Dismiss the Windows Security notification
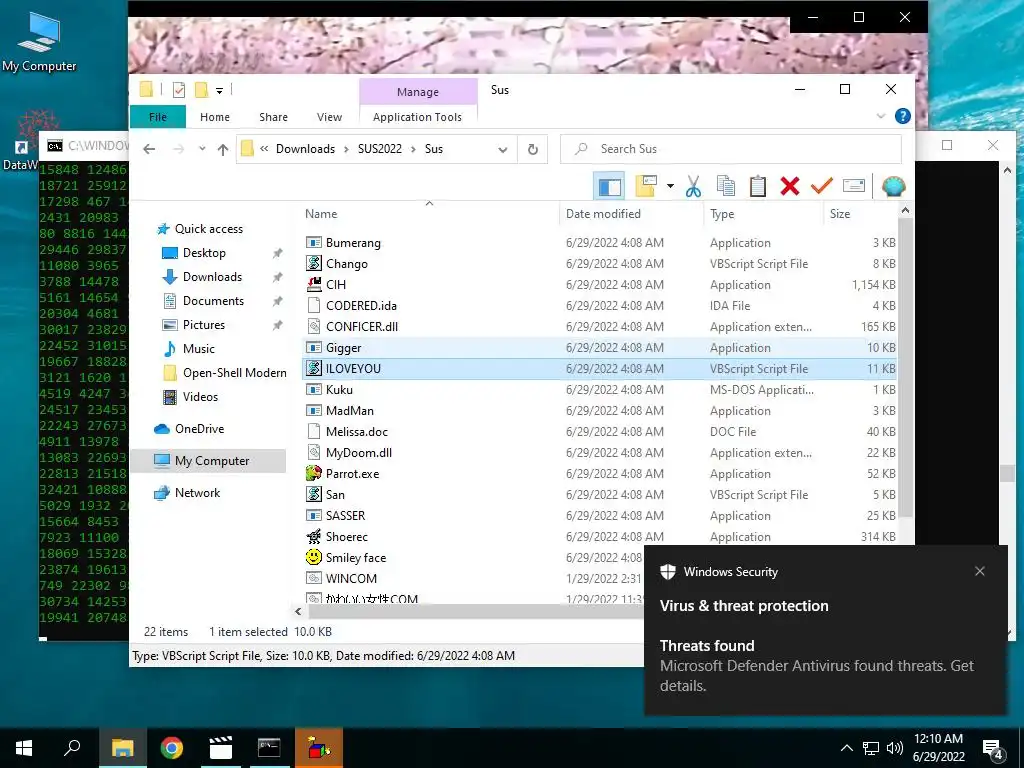The width and height of the screenshot is (1024, 768). pyautogui.click(x=980, y=571)
